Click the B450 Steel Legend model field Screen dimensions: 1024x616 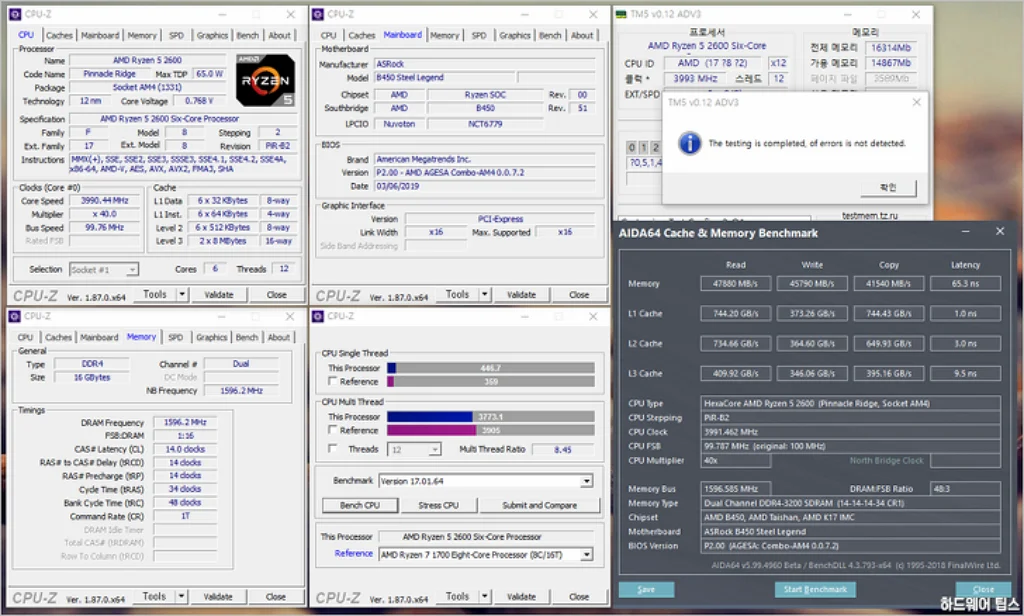[444, 77]
